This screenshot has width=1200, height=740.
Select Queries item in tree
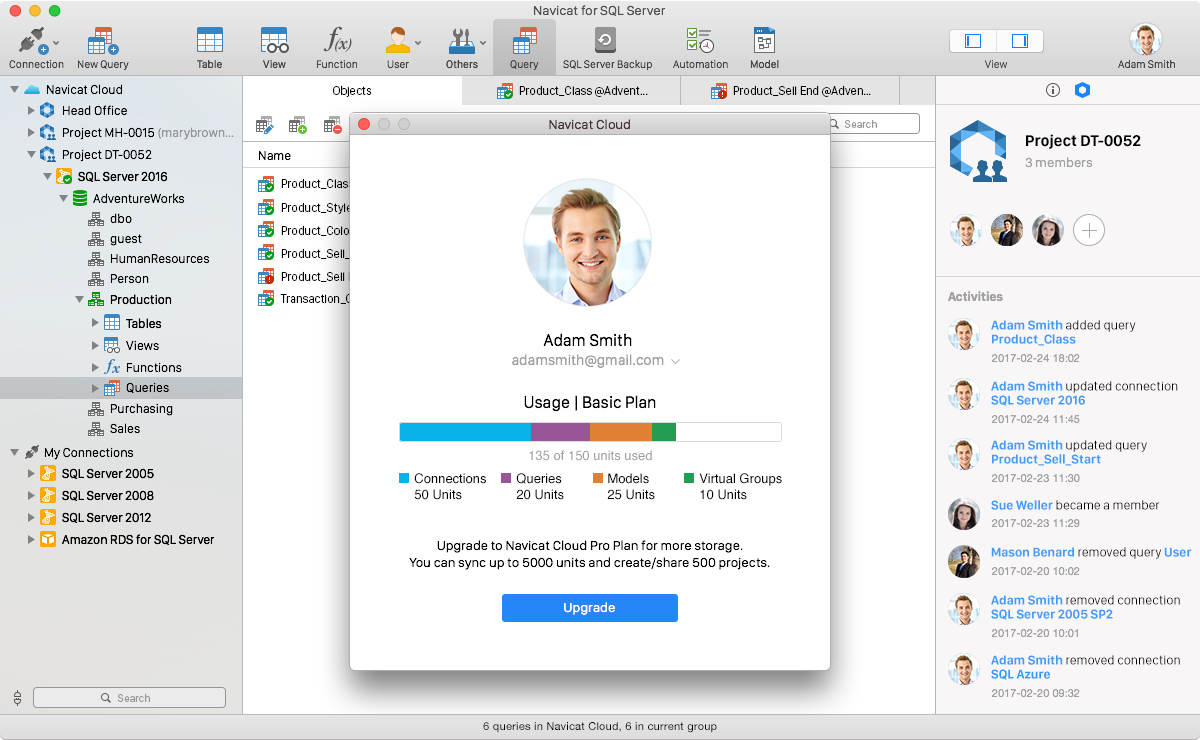click(147, 387)
